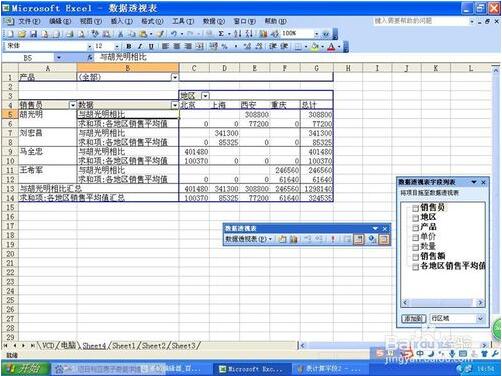The image size is (502, 376).
Task: Cut selection using the scissors icon
Action: (120, 34)
